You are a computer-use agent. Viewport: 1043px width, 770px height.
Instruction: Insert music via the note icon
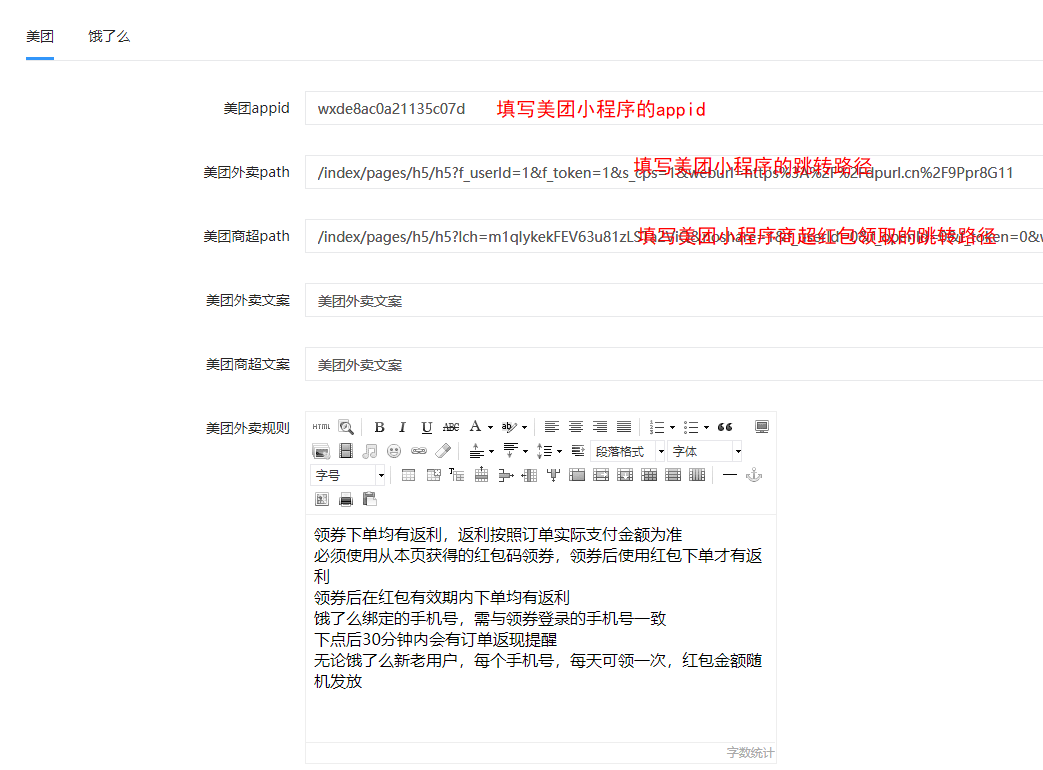pos(370,451)
